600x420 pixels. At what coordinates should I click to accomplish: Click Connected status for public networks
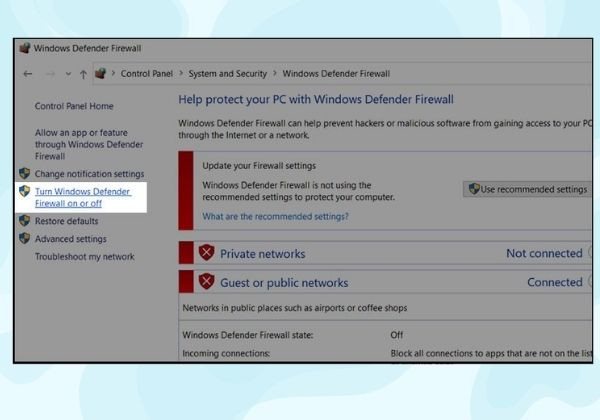pyautogui.click(x=555, y=282)
